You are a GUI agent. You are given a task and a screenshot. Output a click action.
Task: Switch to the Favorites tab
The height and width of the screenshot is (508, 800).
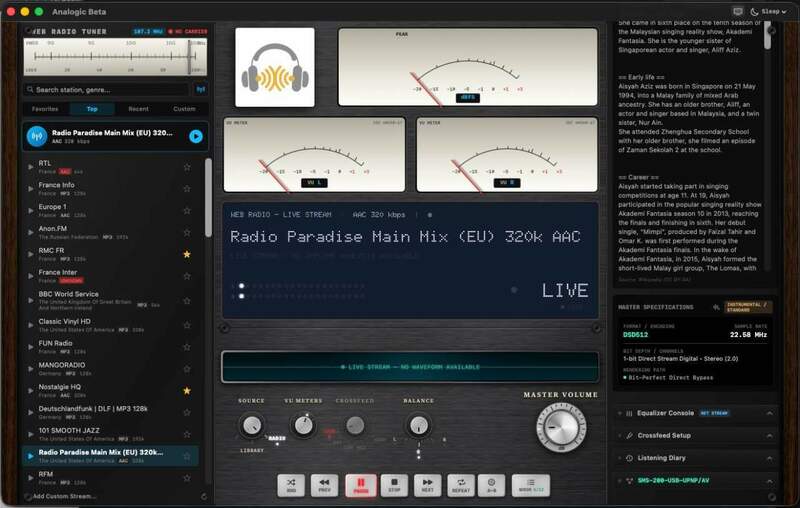pyautogui.click(x=45, y=109)
